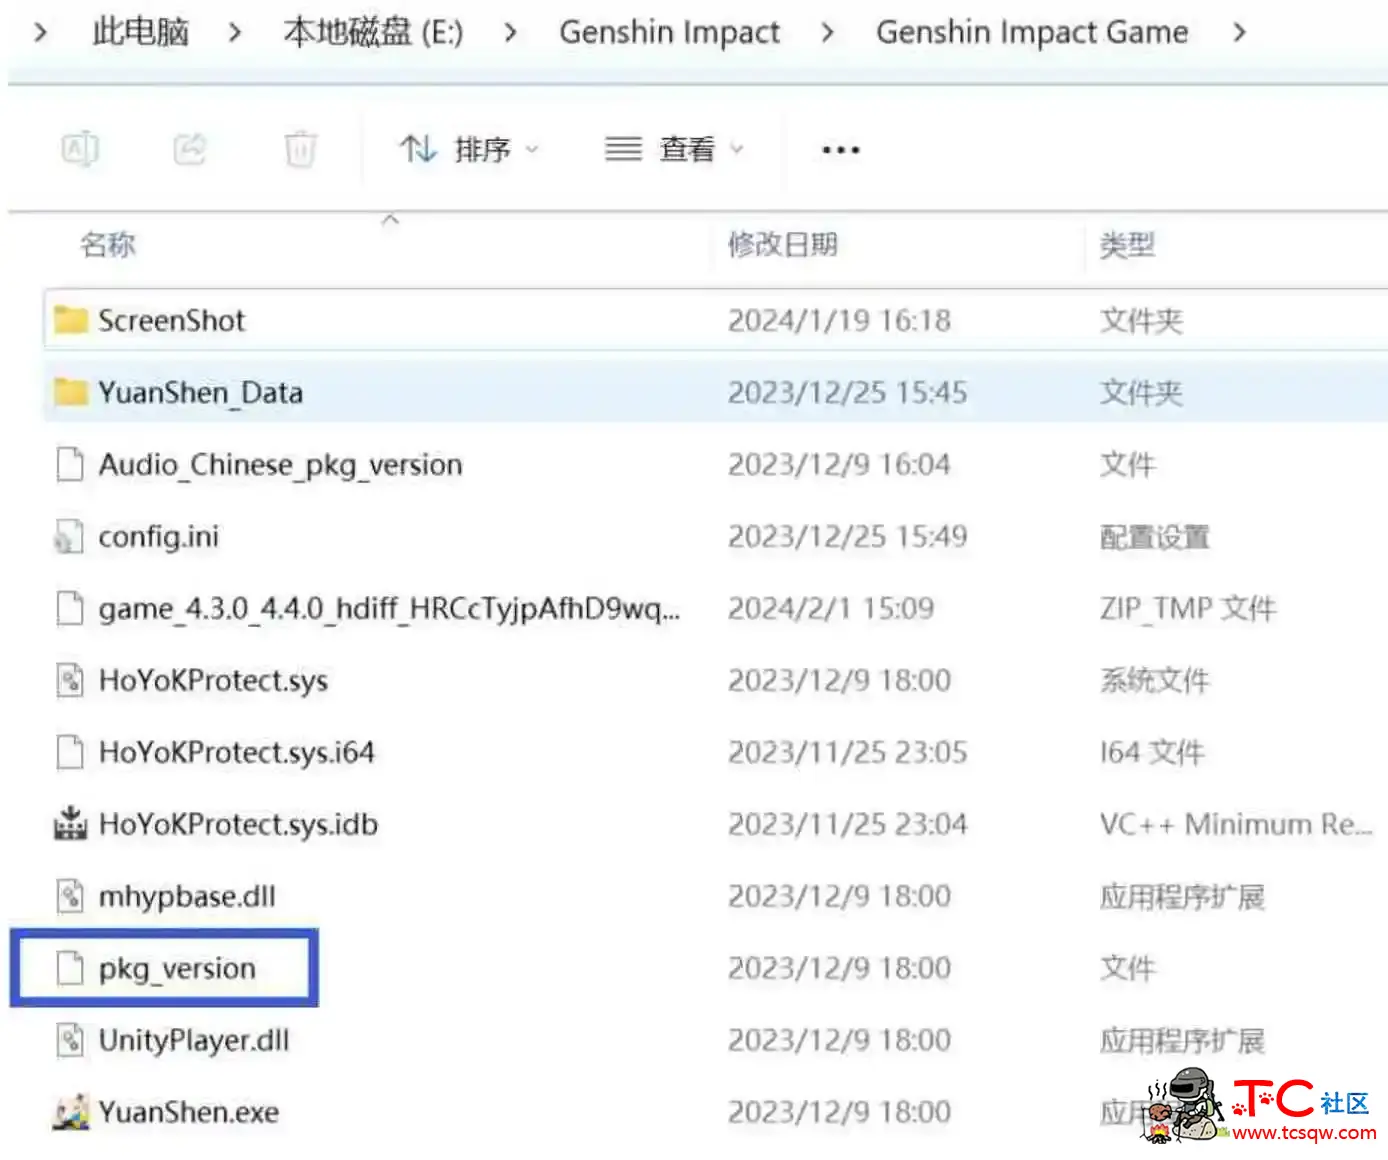Click the HoYoKProtect.sys file name
Viewport: 1388px width, 1160px height.
click(x=213, y=681)
